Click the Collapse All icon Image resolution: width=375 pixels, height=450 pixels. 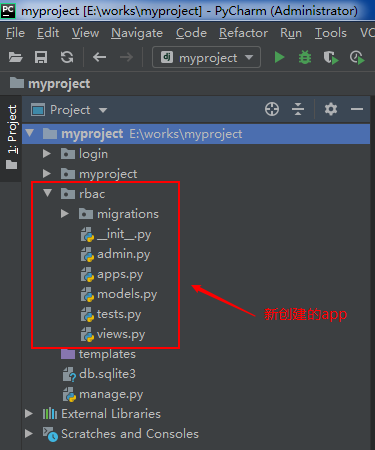point(298,109)
